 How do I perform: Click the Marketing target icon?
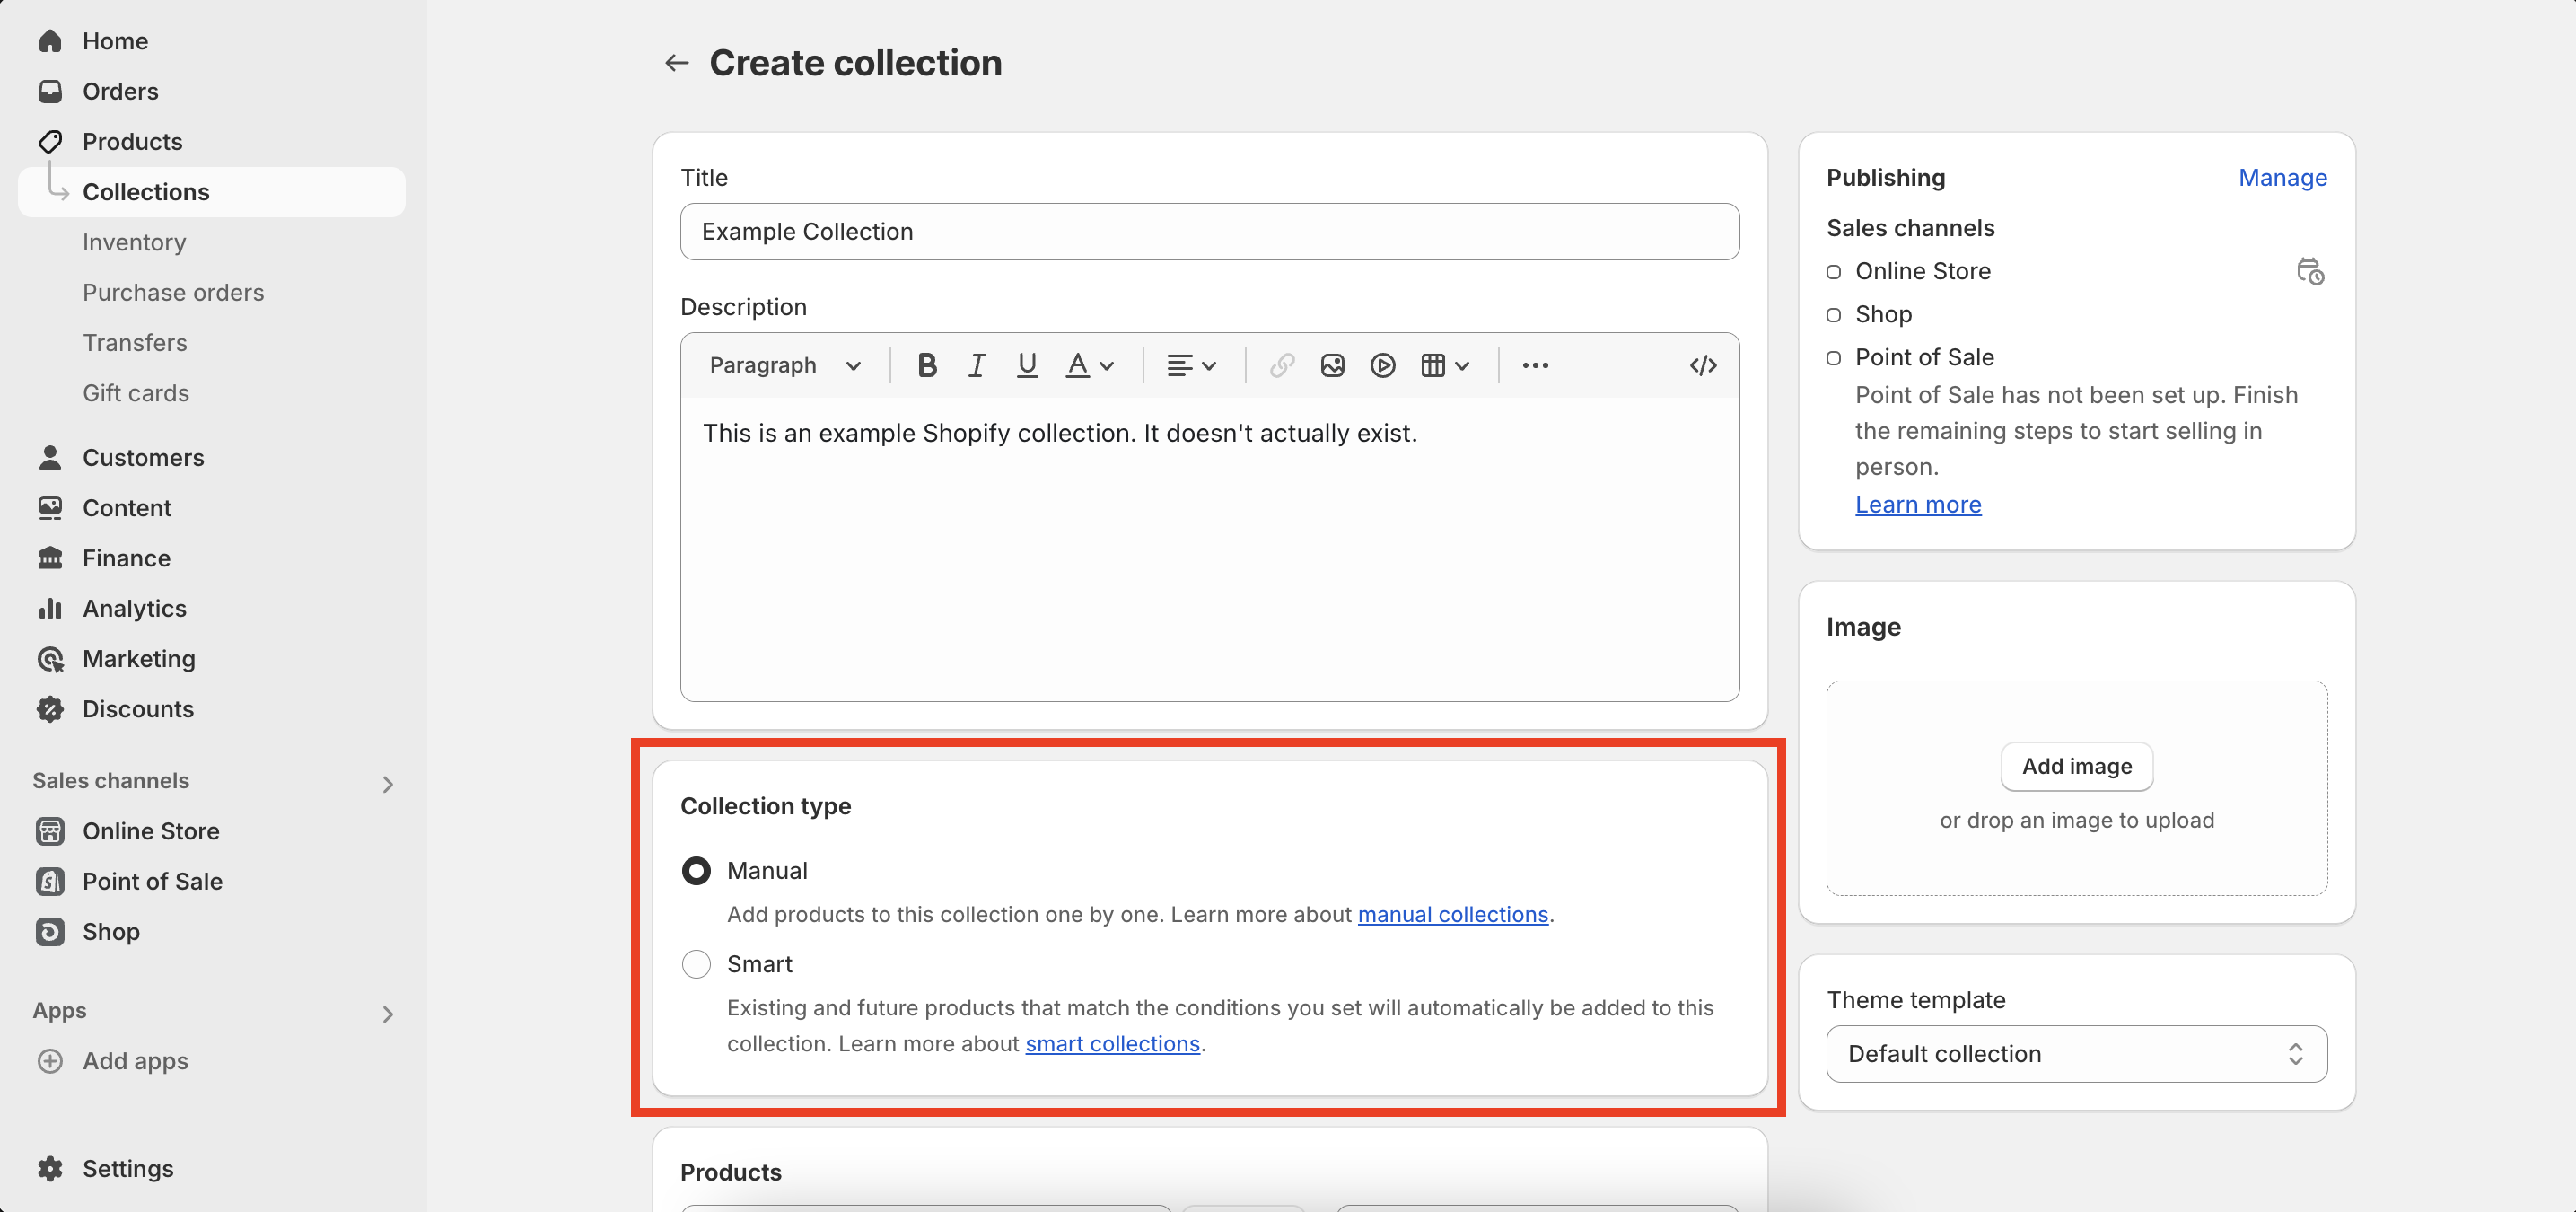[50, 659]
